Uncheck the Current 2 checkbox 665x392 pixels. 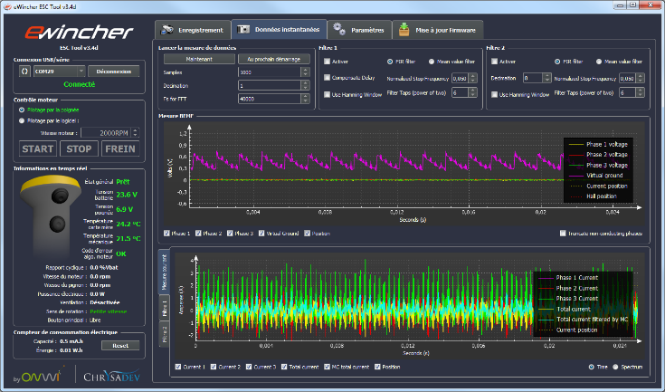pos(213,367)
